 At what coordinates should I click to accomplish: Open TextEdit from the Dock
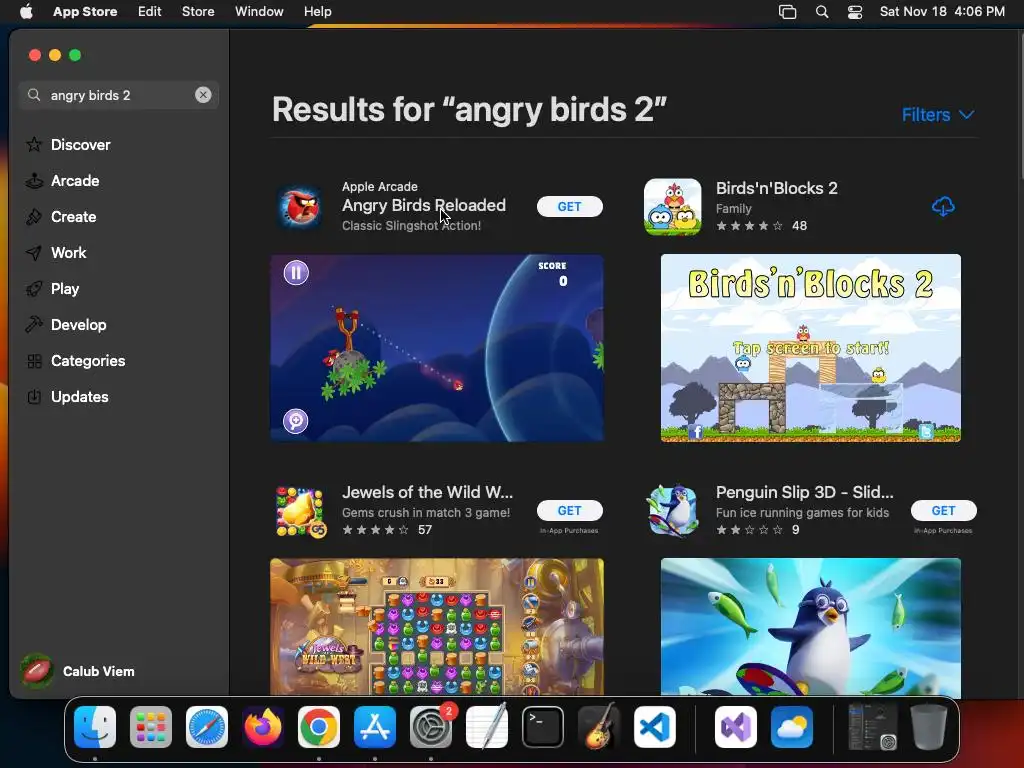[487, 727]
